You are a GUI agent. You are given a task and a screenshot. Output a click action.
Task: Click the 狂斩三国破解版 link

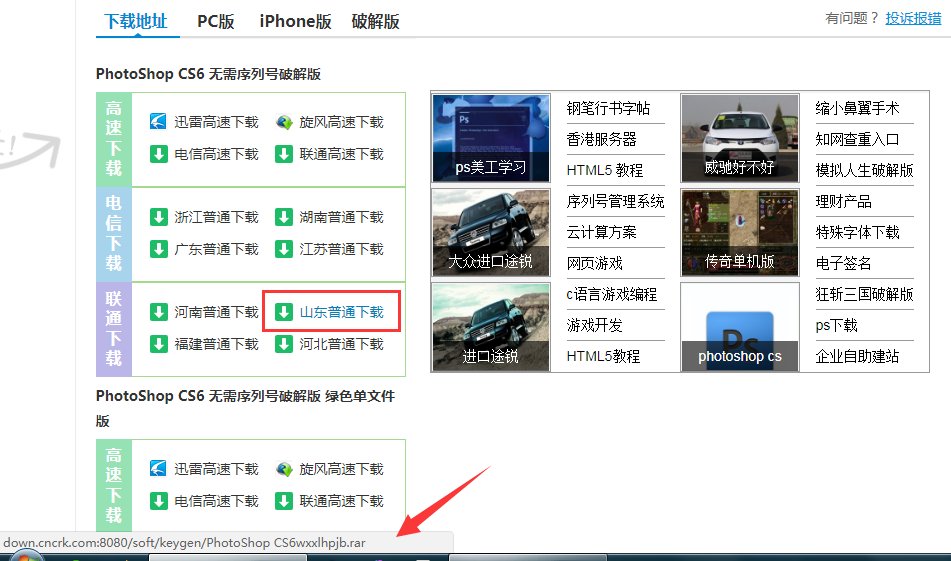(x=865, y=294)
